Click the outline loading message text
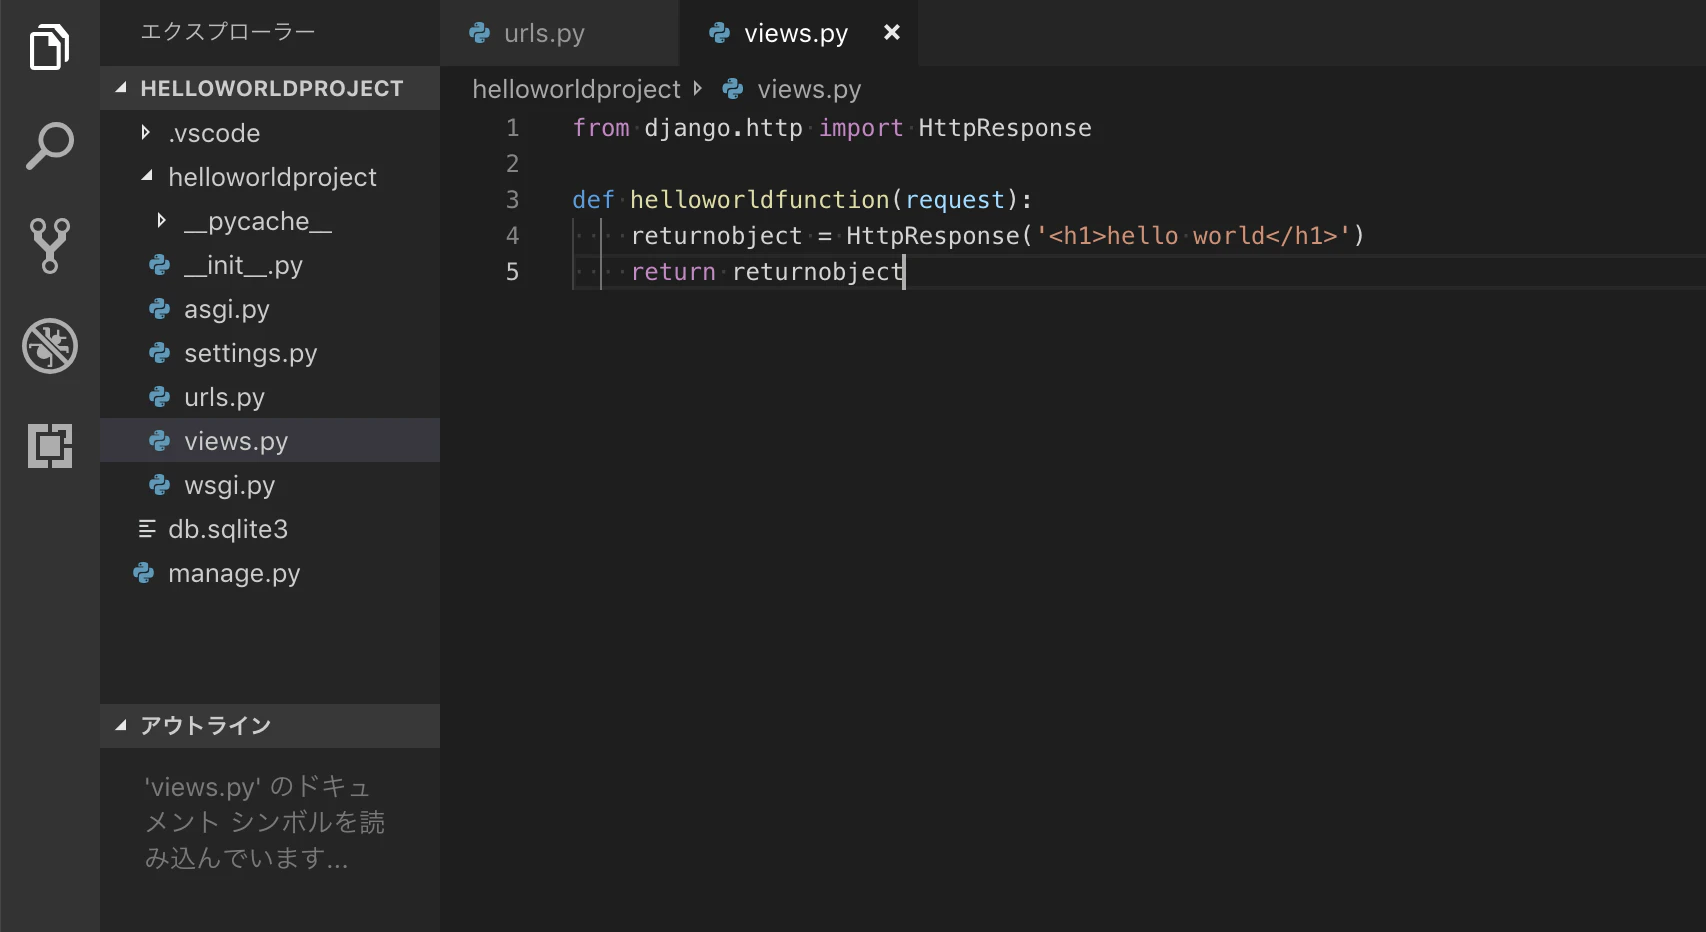This screenshot has width=1706, height=932. (x=264, y=822)
